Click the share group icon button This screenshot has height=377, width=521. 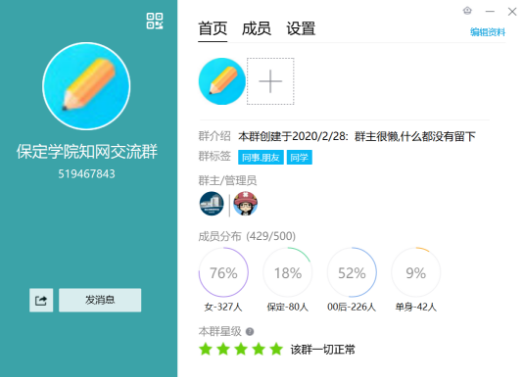(x=41, y=300)
